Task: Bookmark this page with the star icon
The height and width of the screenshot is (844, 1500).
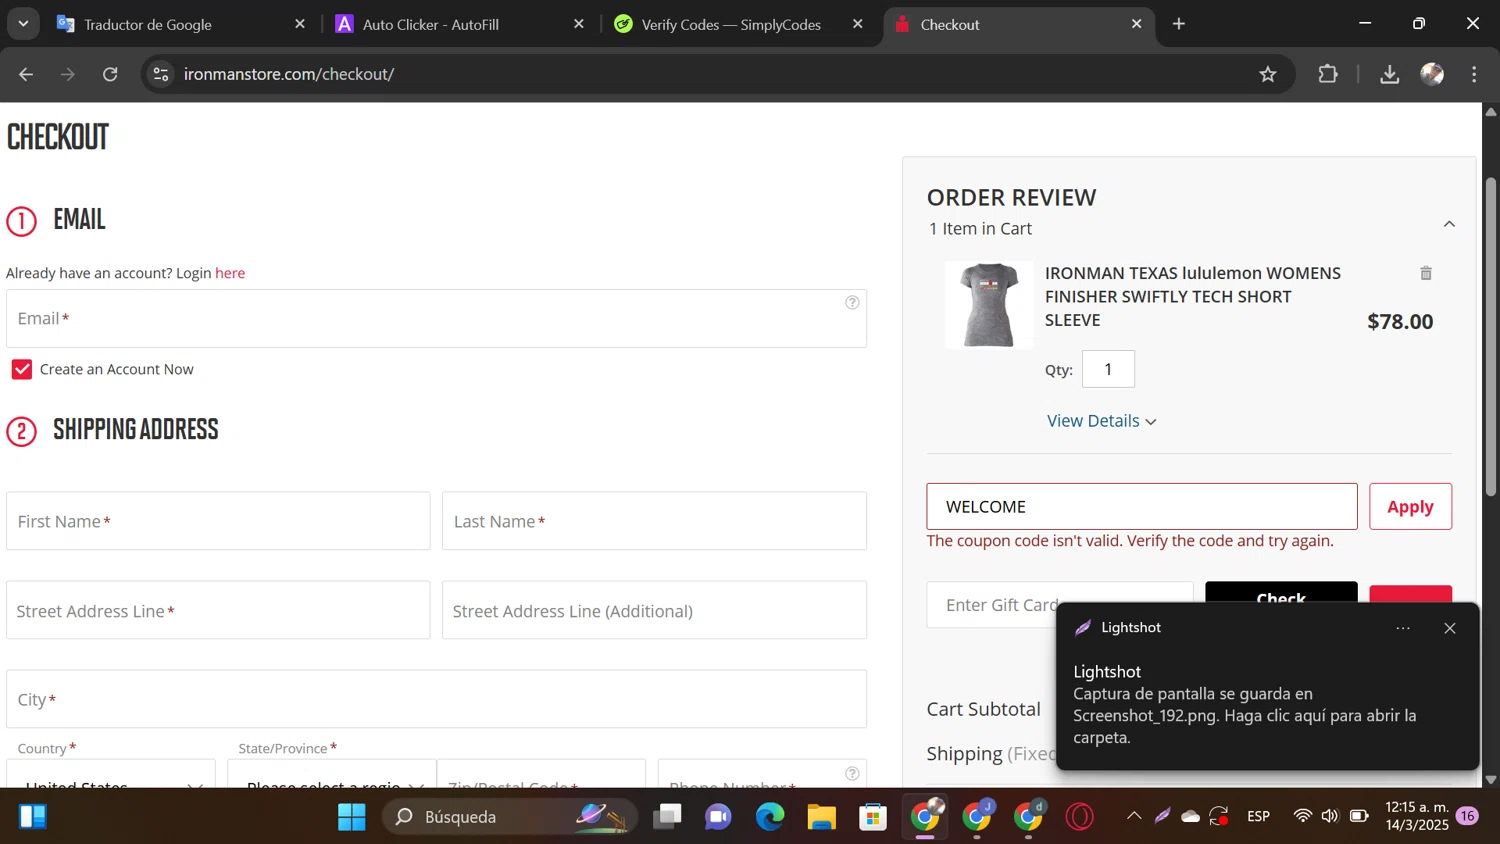Action: point(1268,74)
